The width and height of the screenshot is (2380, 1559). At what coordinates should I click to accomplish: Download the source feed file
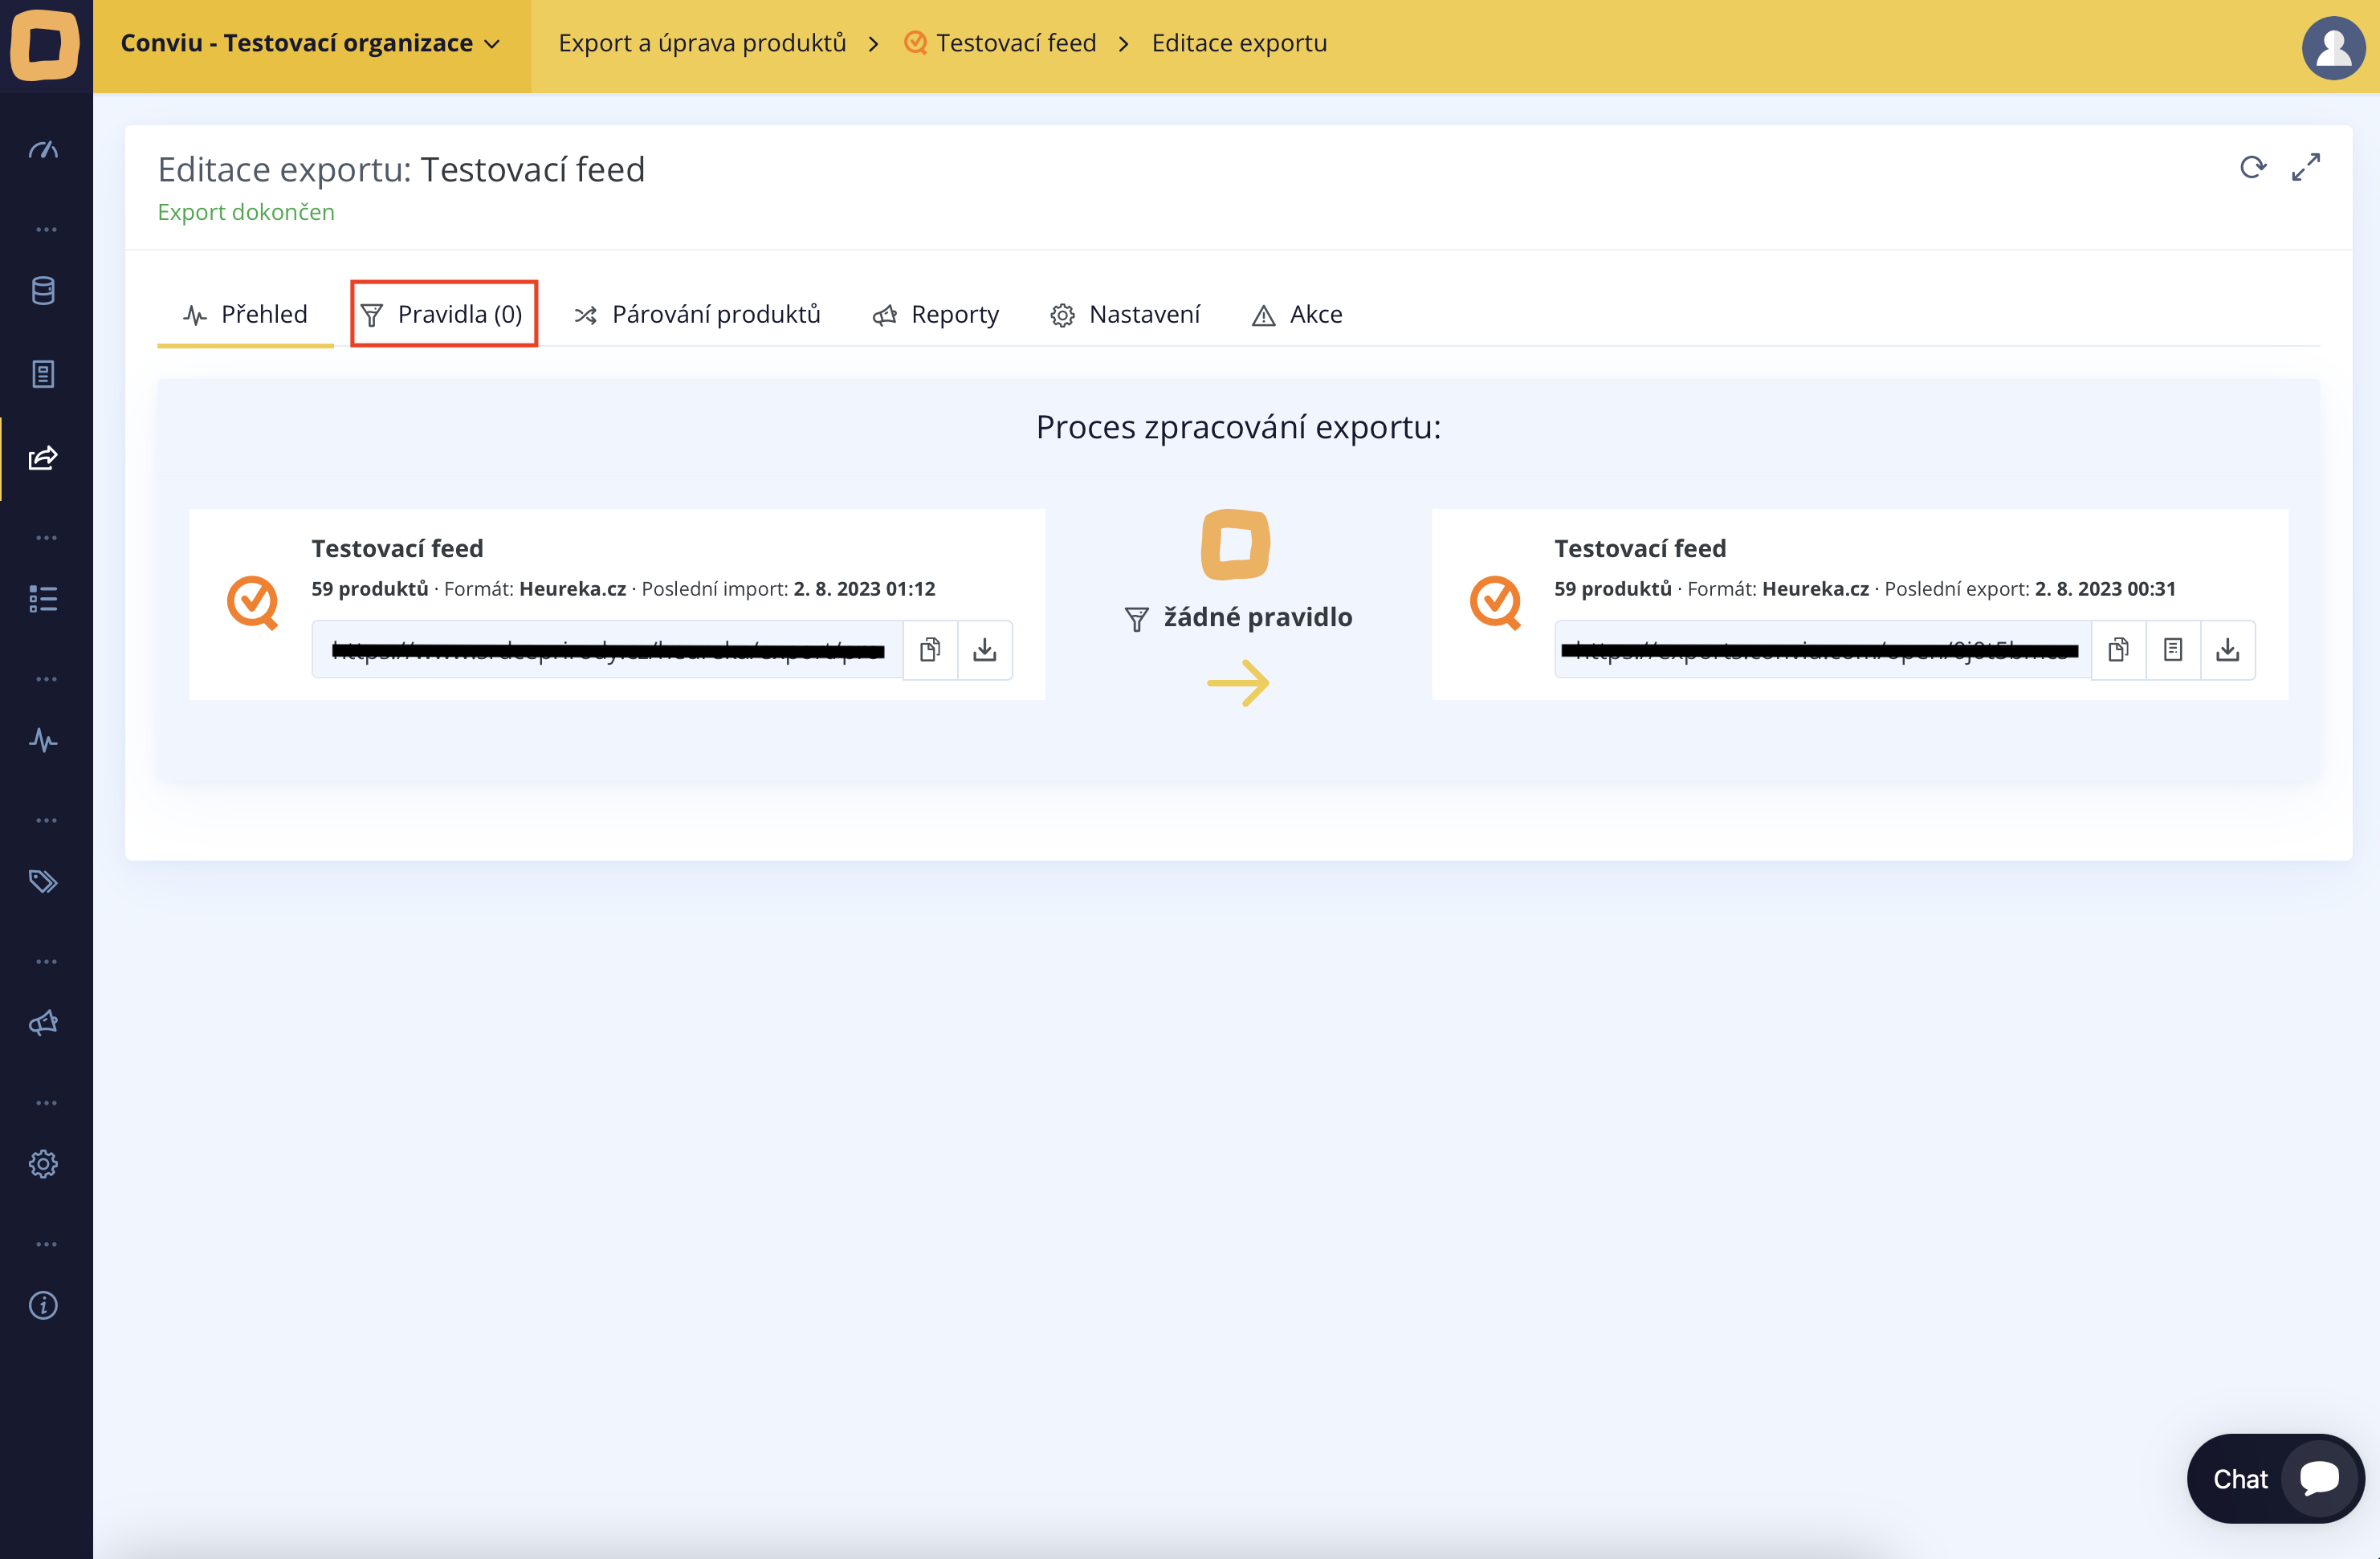tap(985, 650)
